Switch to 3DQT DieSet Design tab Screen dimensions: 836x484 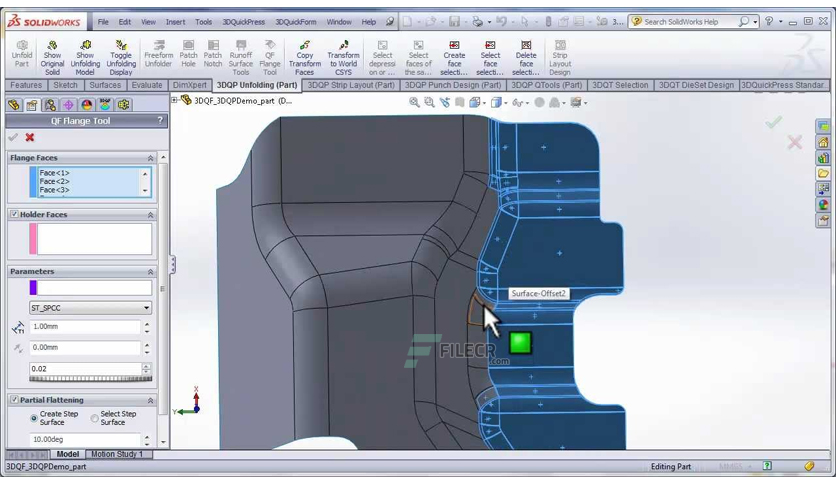click(696, 85)
